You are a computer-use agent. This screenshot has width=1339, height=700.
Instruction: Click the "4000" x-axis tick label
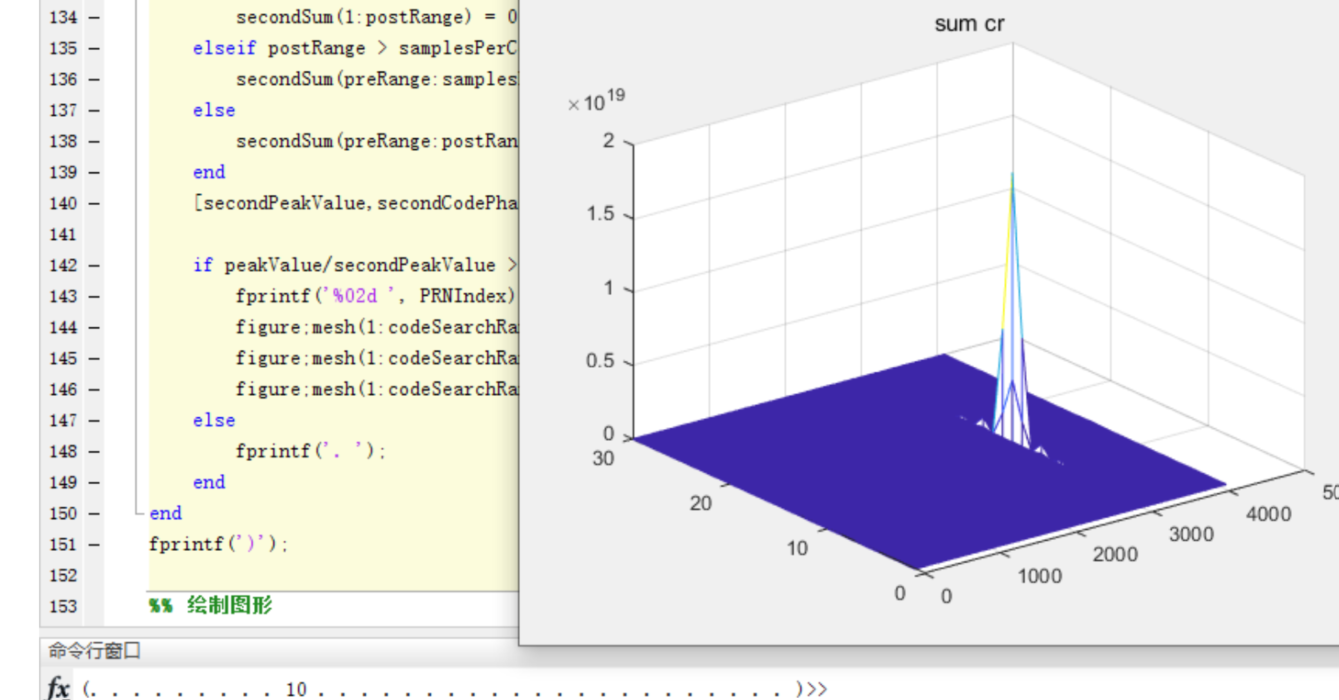[1269, 514]
